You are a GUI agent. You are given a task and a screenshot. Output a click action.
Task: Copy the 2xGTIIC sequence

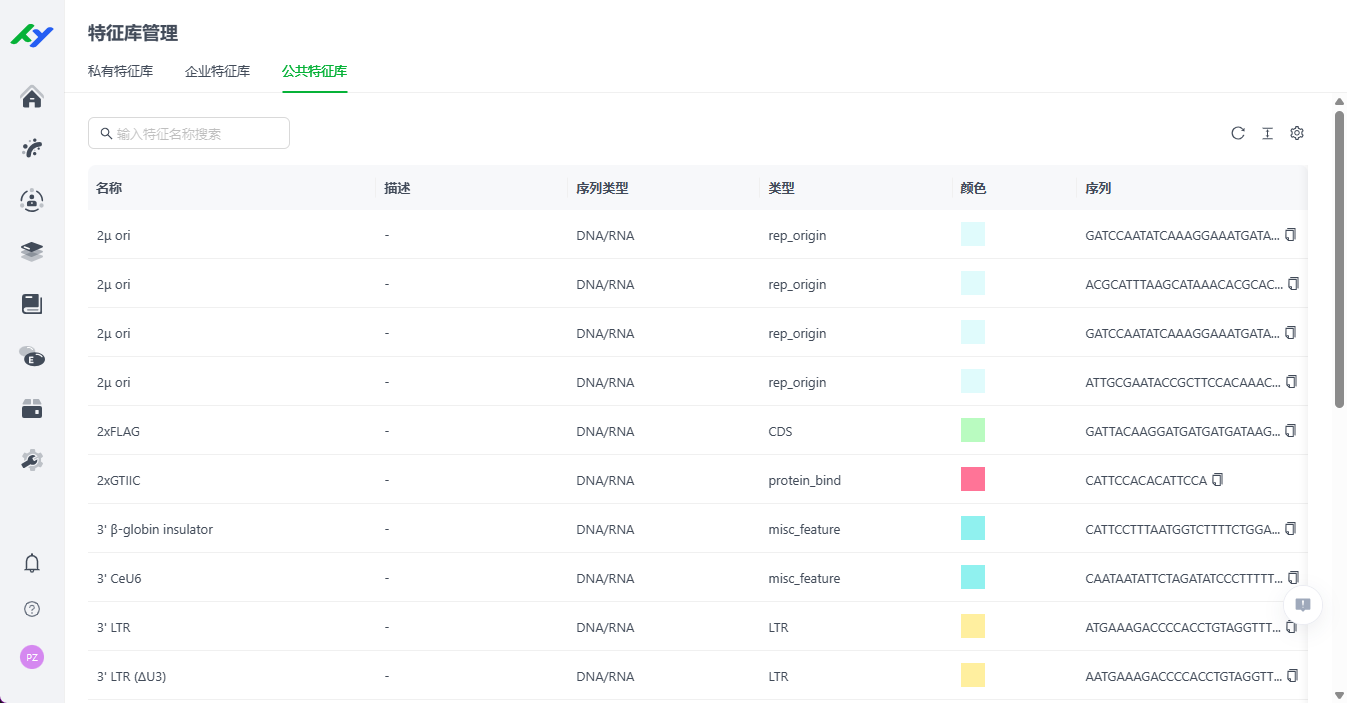pos(1217,480)
